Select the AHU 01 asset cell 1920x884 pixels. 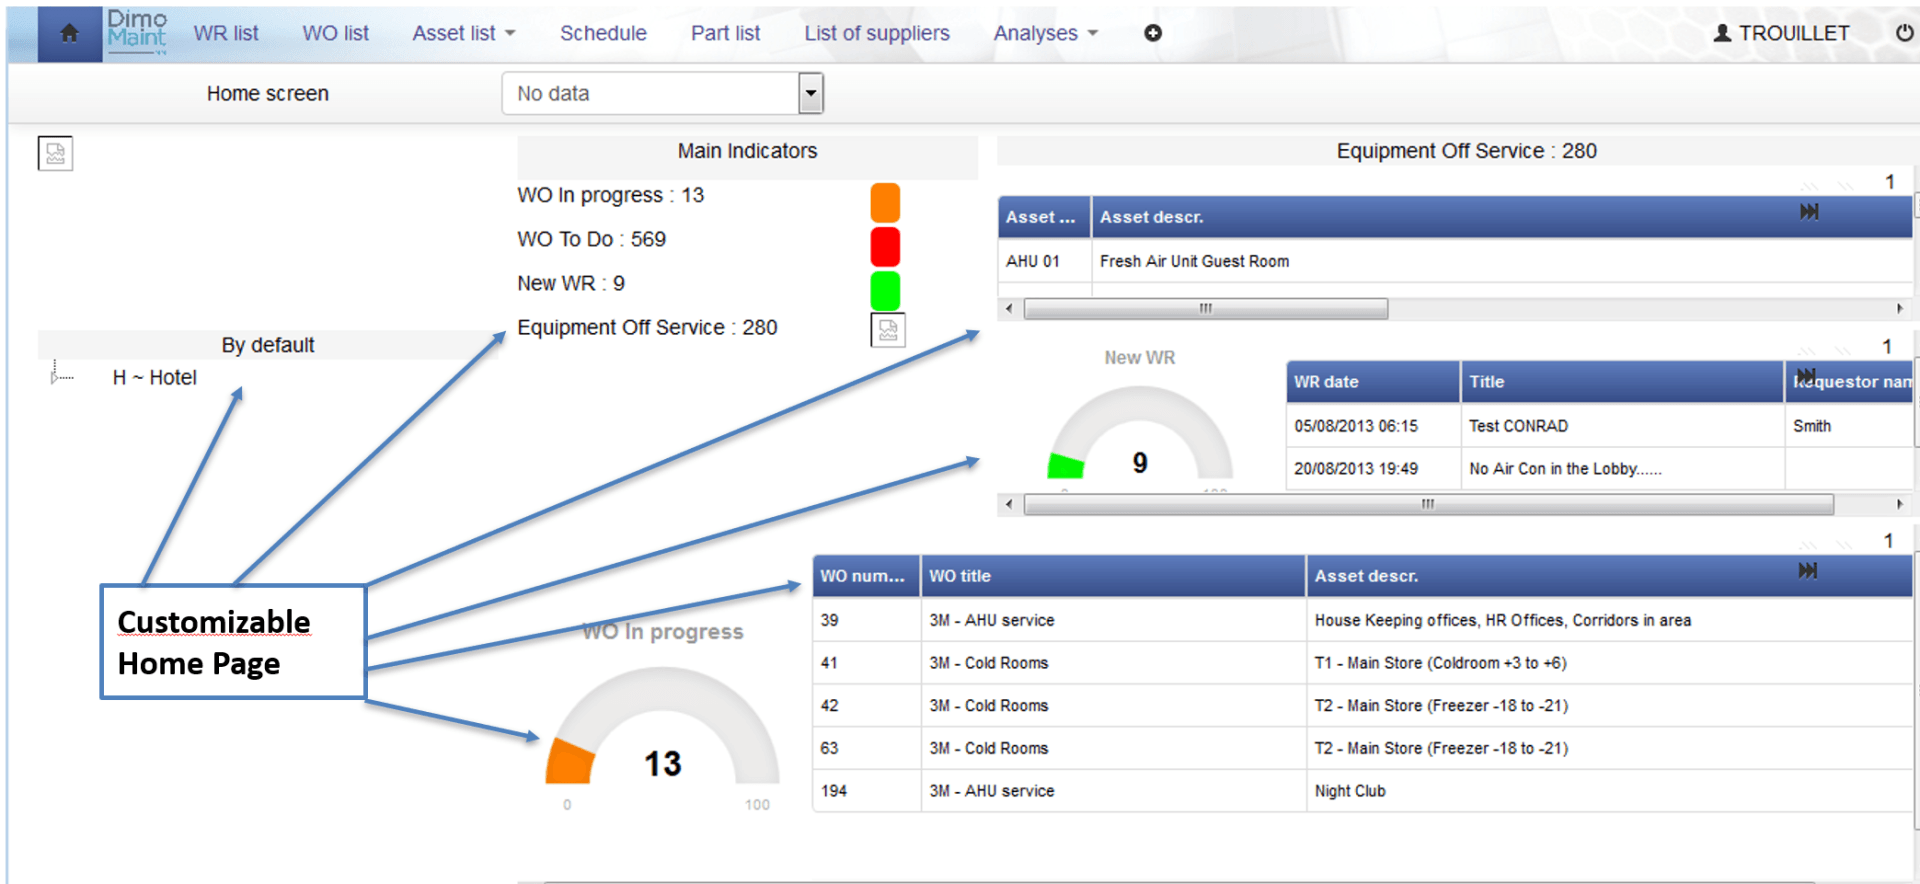(1044, 261)
